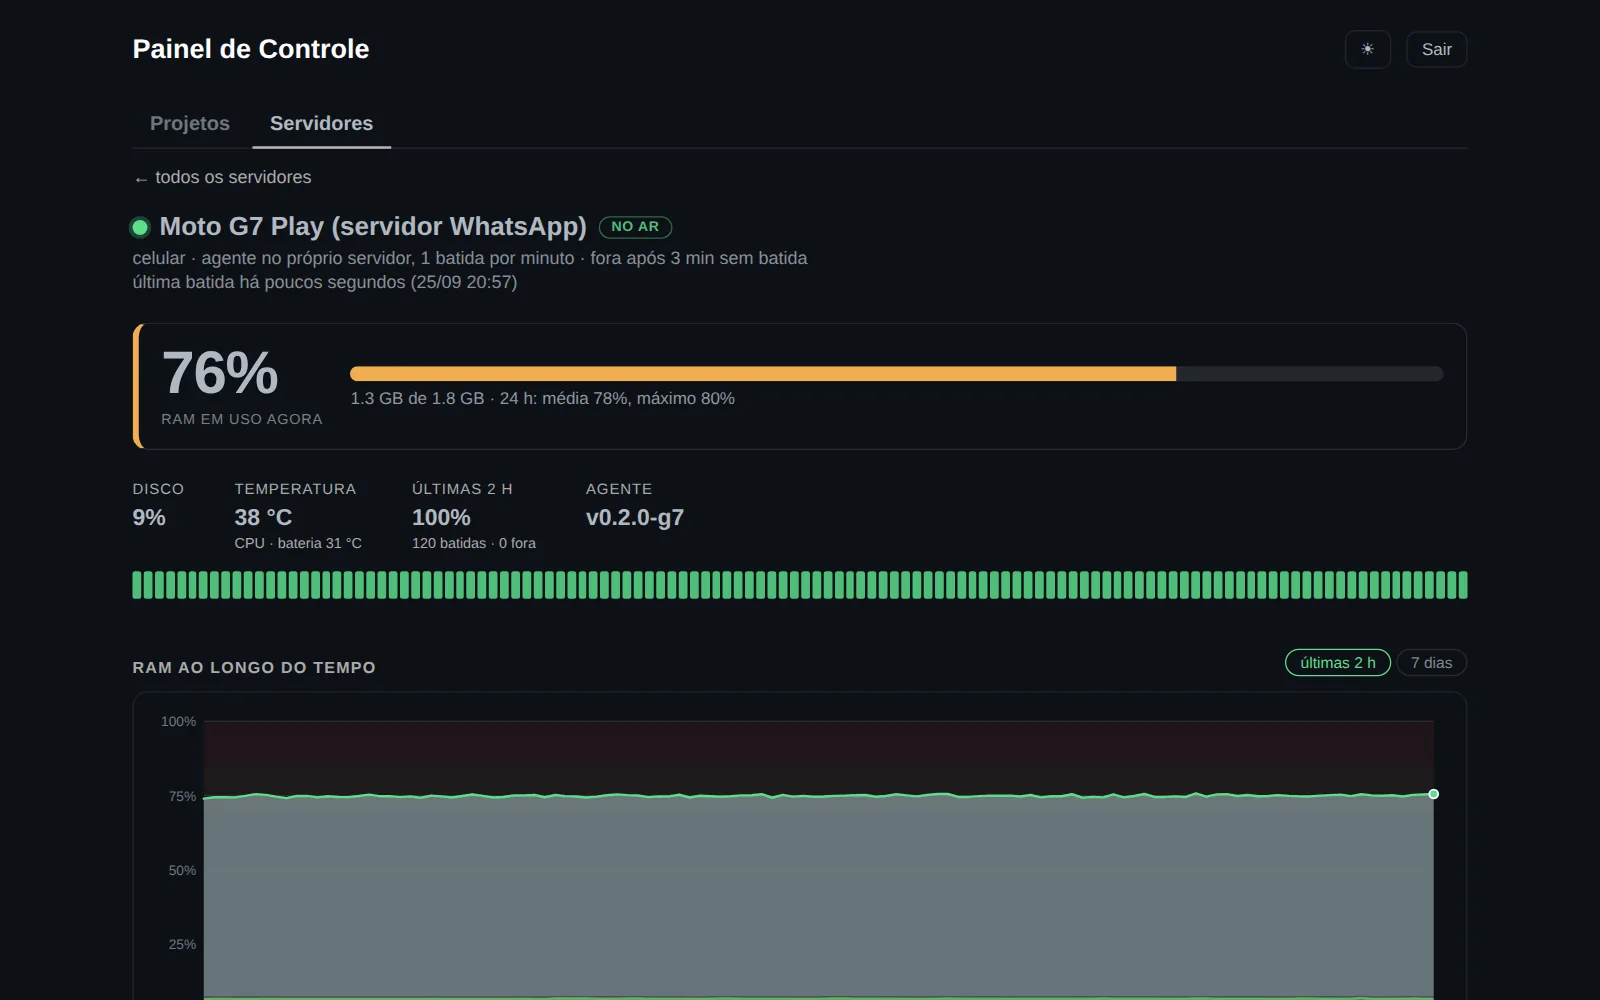Click the ÚLTIMAS 2 H 100% value
The image size is (1600, 1000).
tap(441, 518)
